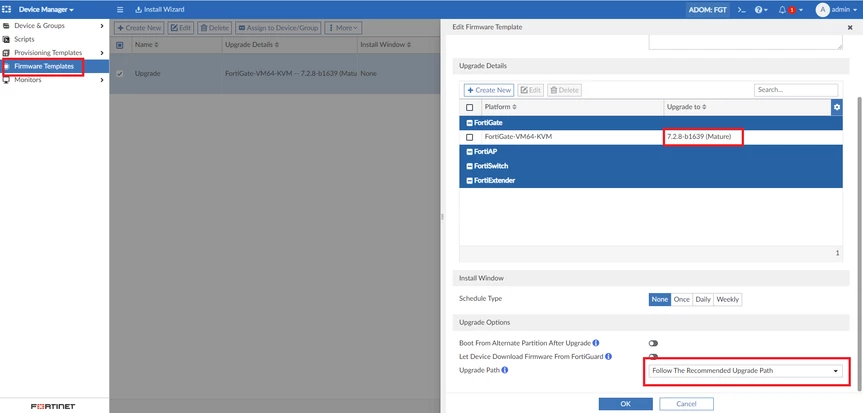
Task: Select Scripts in the sidebar
Action: (24, 39)
